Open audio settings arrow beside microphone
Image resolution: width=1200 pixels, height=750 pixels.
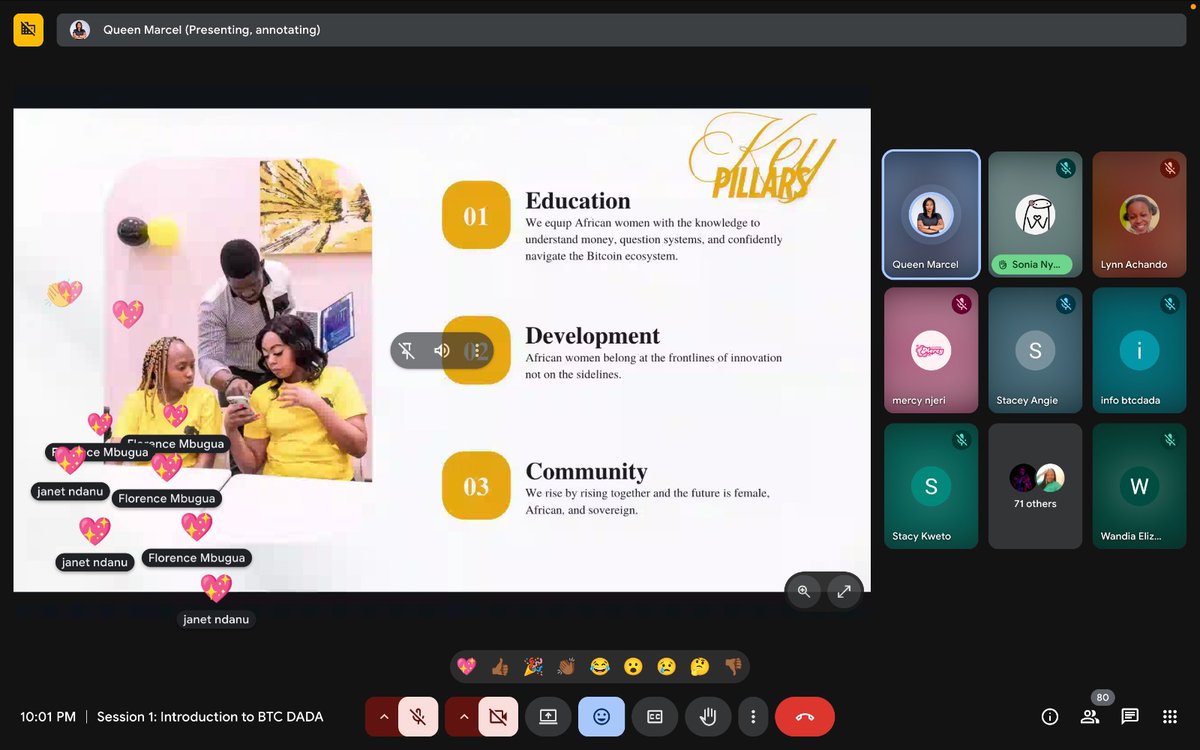click(x=383, y=716)
